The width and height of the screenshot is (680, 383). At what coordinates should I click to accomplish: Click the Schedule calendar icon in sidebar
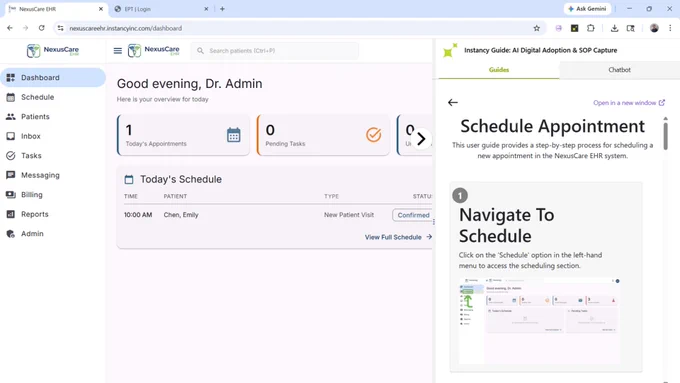(11, 97)
